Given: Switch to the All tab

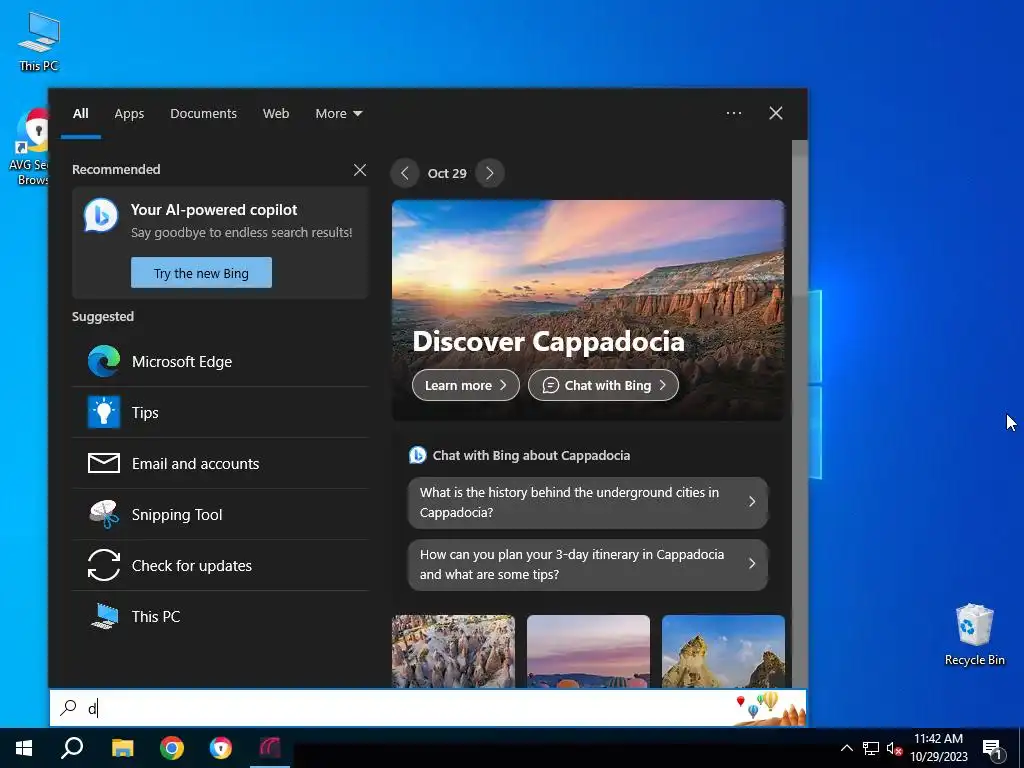Looking at the screenshot, I should click(80, 113).
